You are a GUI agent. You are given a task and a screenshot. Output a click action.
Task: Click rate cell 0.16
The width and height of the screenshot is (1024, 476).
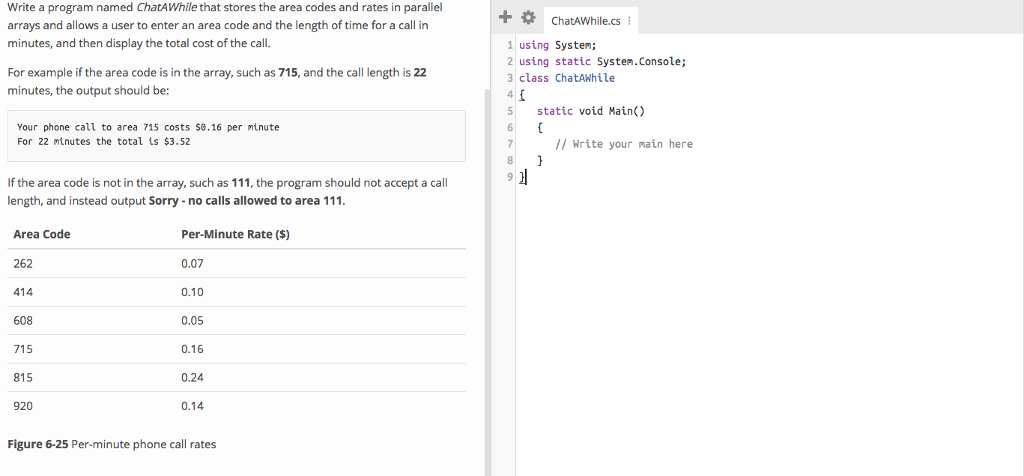pos(193,349)
